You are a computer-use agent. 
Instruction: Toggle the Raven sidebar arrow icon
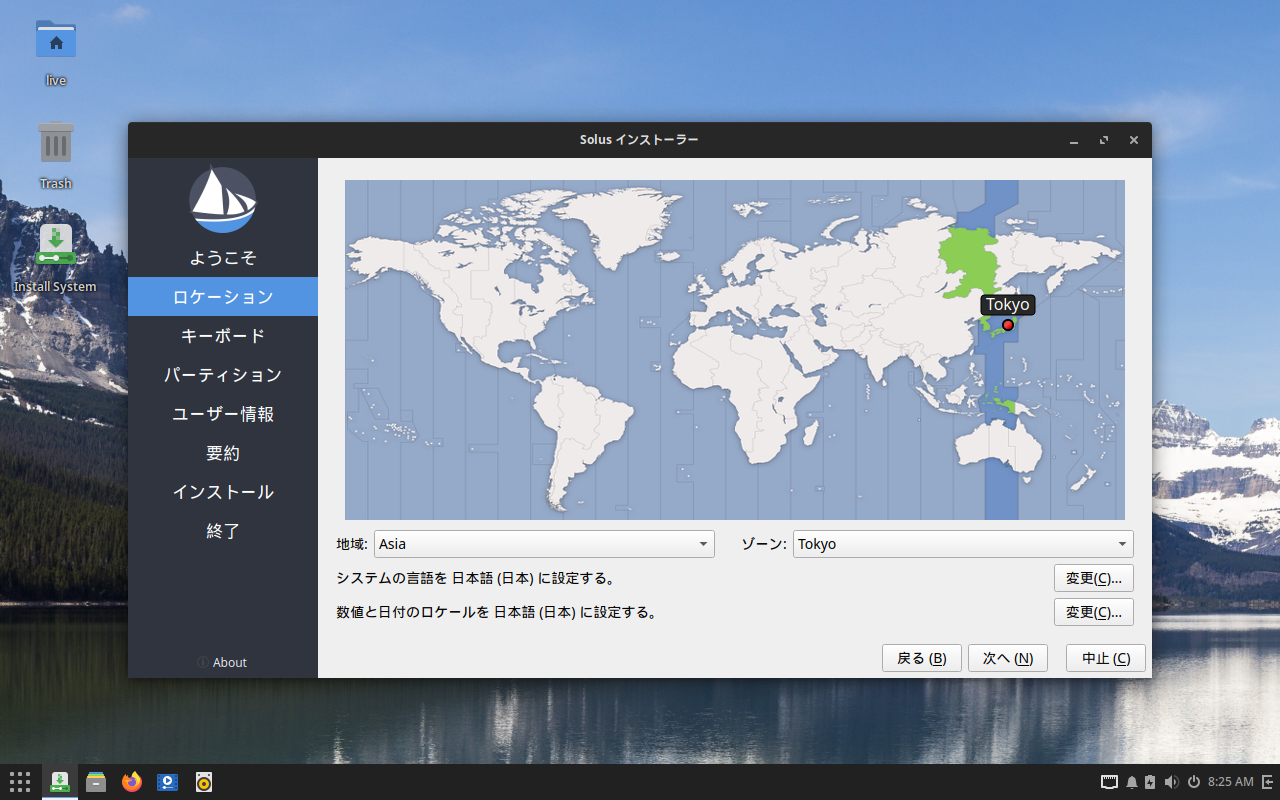tap(1267, 782)
